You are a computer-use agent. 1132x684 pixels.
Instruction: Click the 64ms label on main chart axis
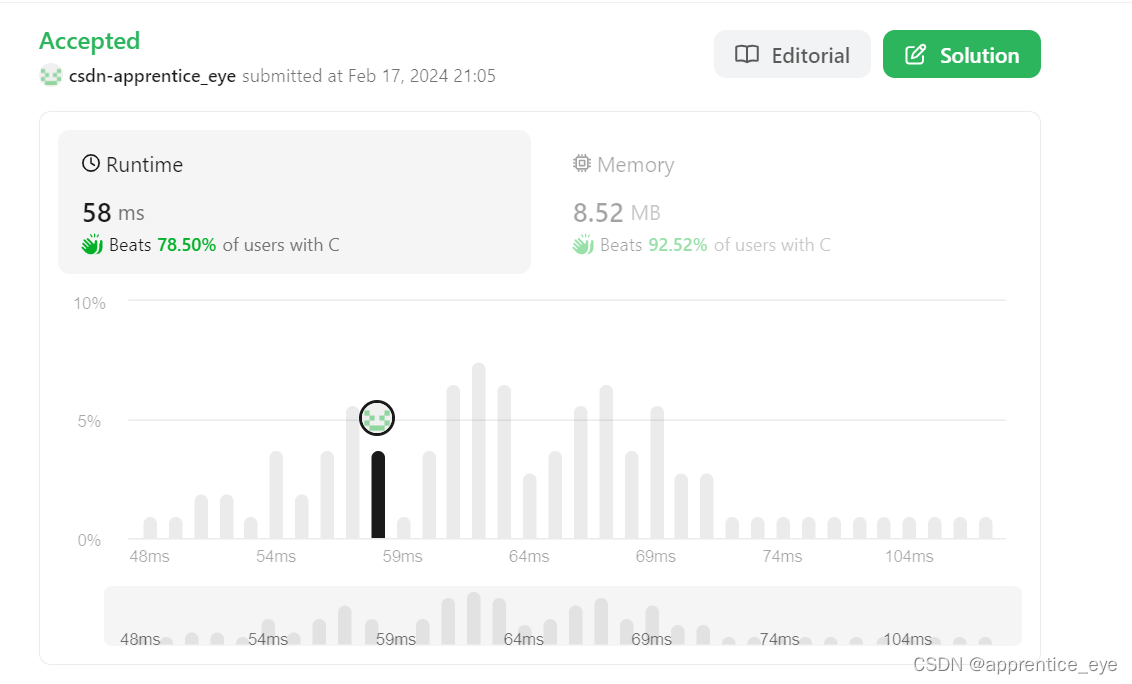528,556
